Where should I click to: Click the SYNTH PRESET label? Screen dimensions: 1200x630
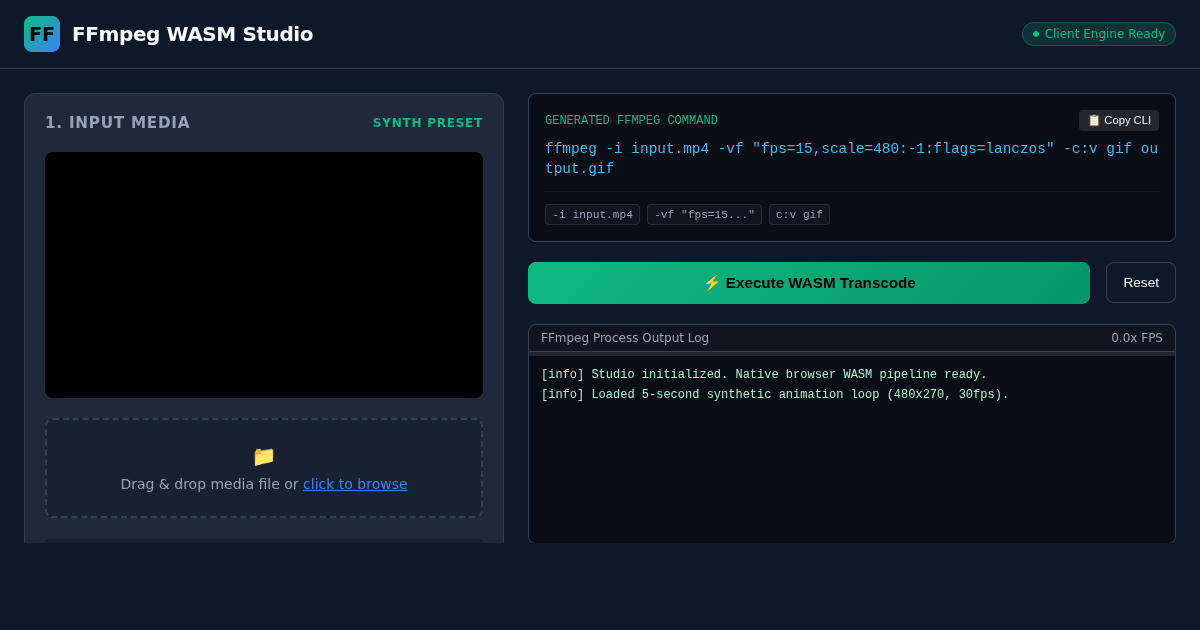[428, 123]
